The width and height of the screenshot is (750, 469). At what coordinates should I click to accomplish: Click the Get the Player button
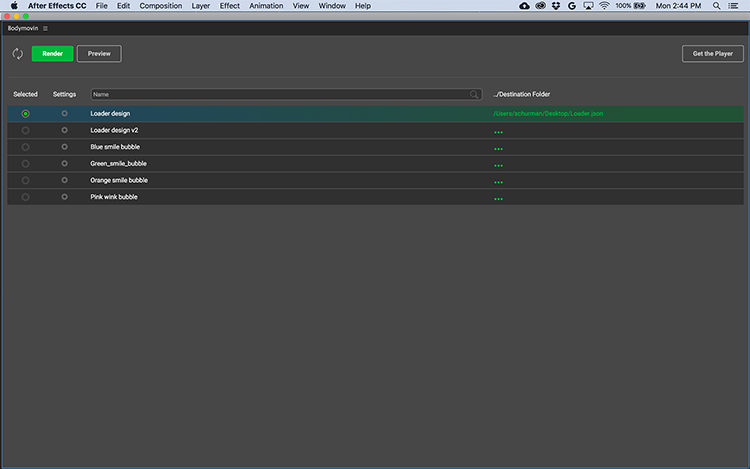pyautogui.click(x=713, y=54)
